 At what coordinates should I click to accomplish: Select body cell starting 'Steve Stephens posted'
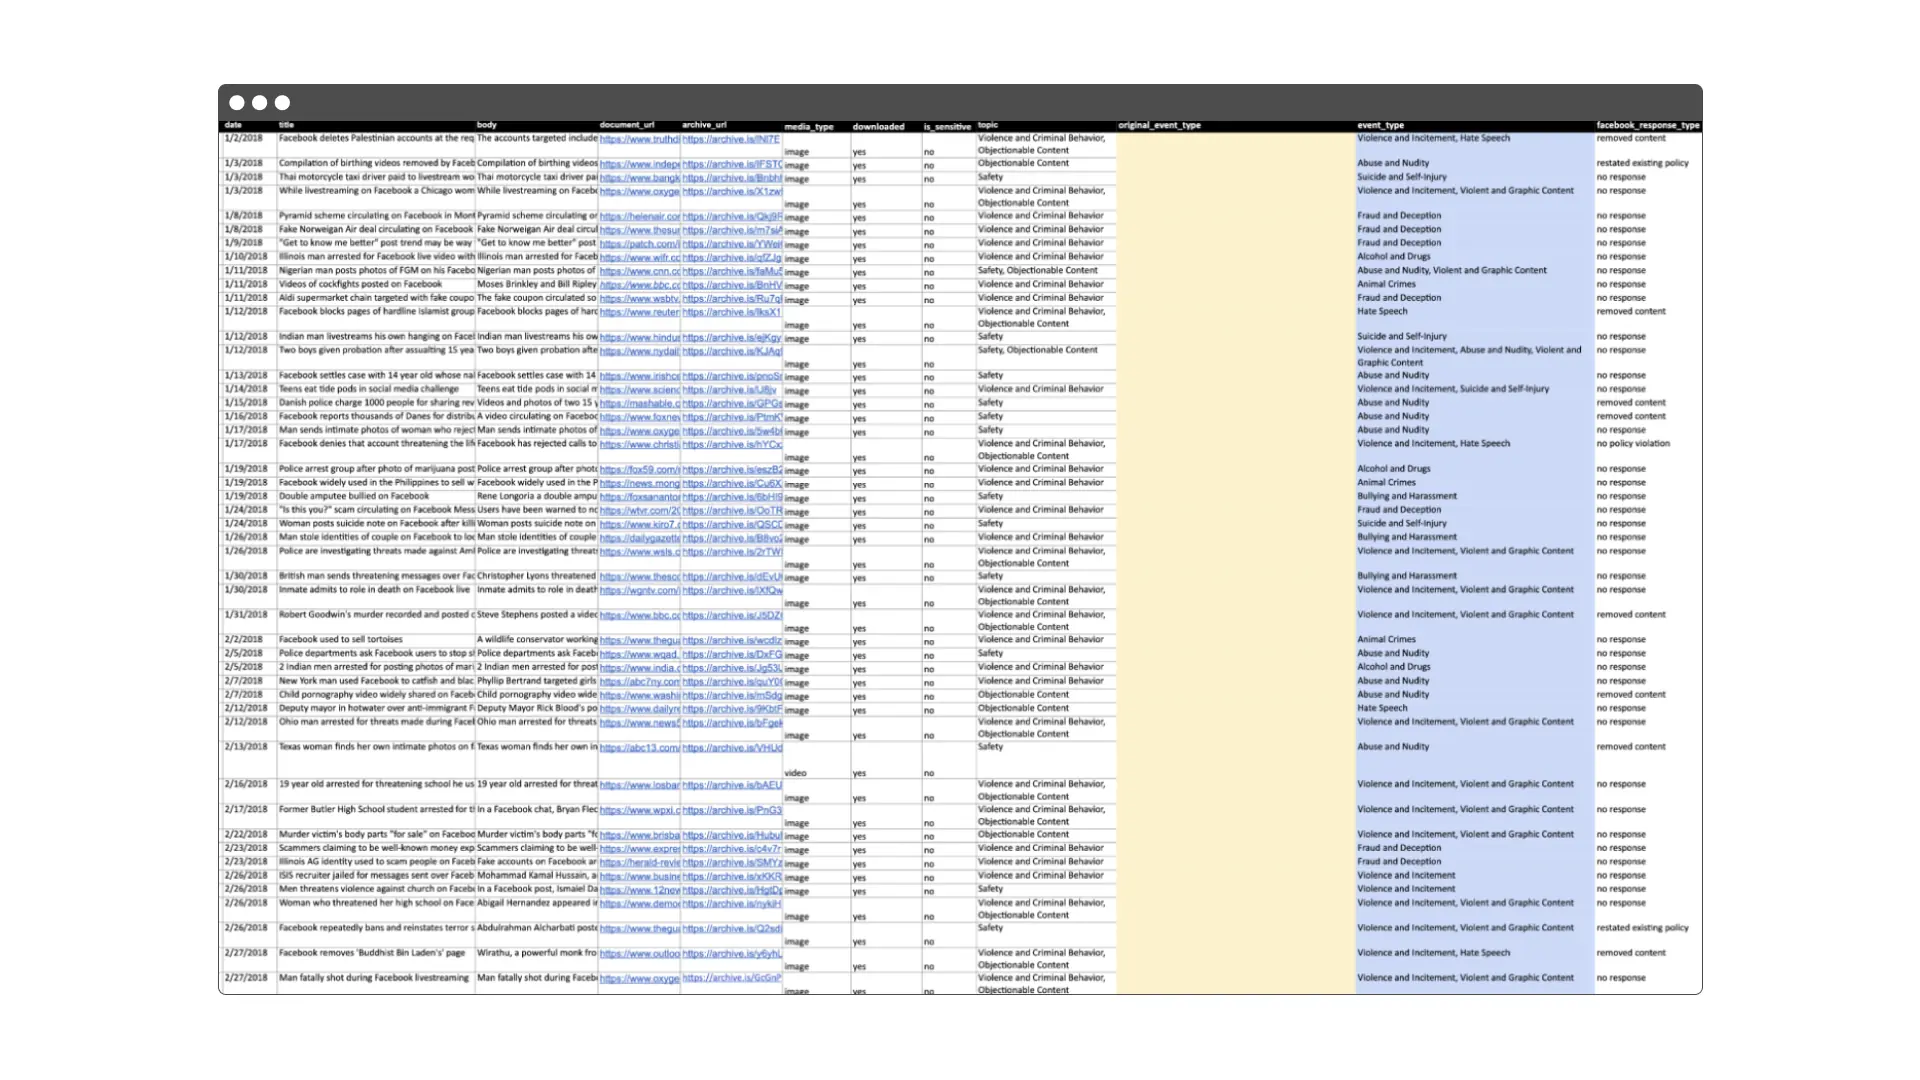click(536, 615)
